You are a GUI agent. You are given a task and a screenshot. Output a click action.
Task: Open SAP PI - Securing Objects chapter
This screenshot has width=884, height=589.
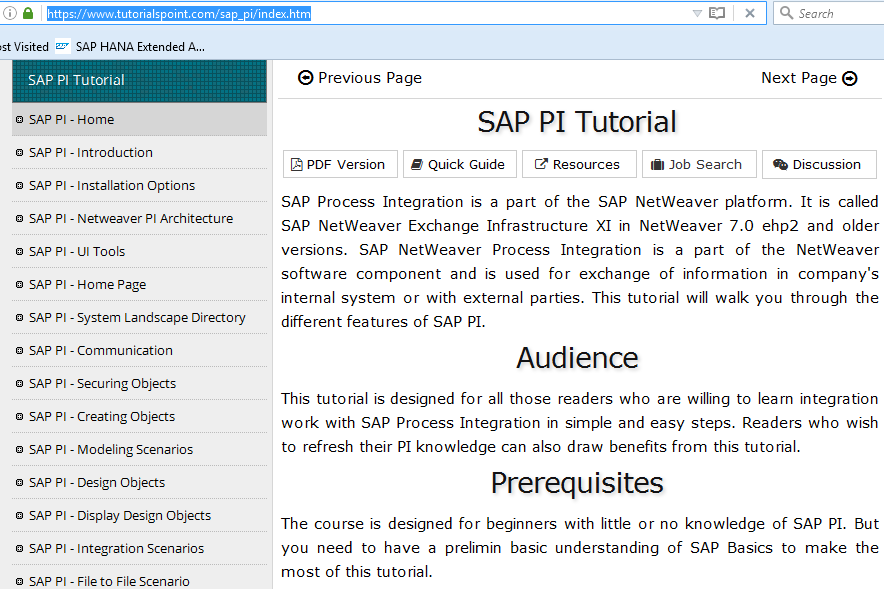pyautogui.click(x=139, y=383)
